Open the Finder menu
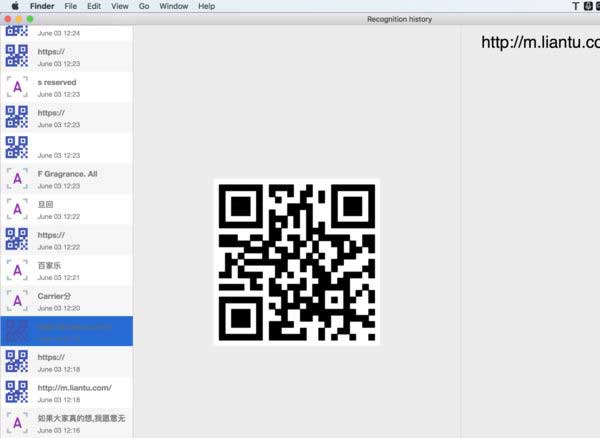This screenshot has width=600, height=438. click(42, 6)
